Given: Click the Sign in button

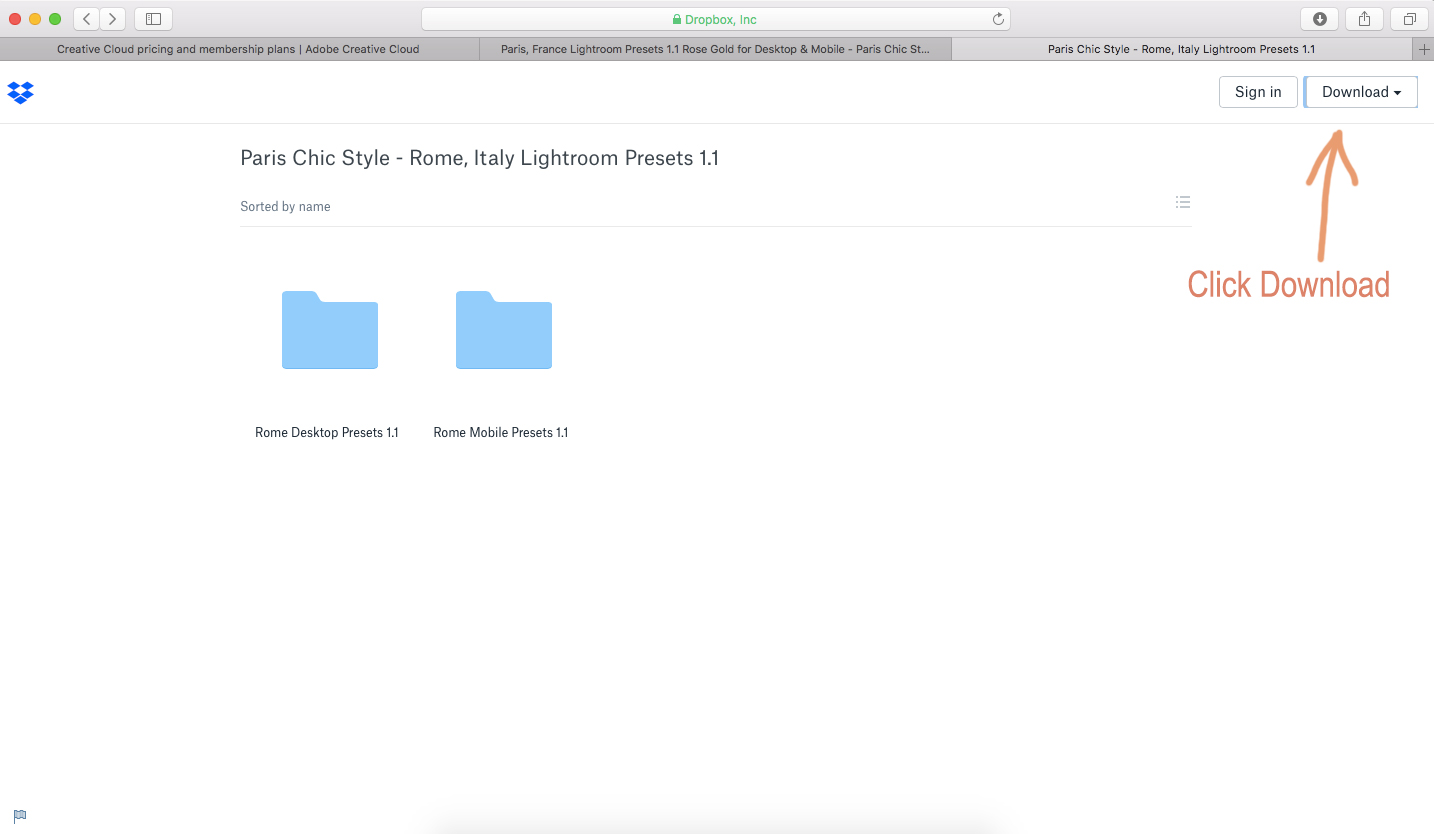Looking at the screenshot, I should click(1257, 92).
